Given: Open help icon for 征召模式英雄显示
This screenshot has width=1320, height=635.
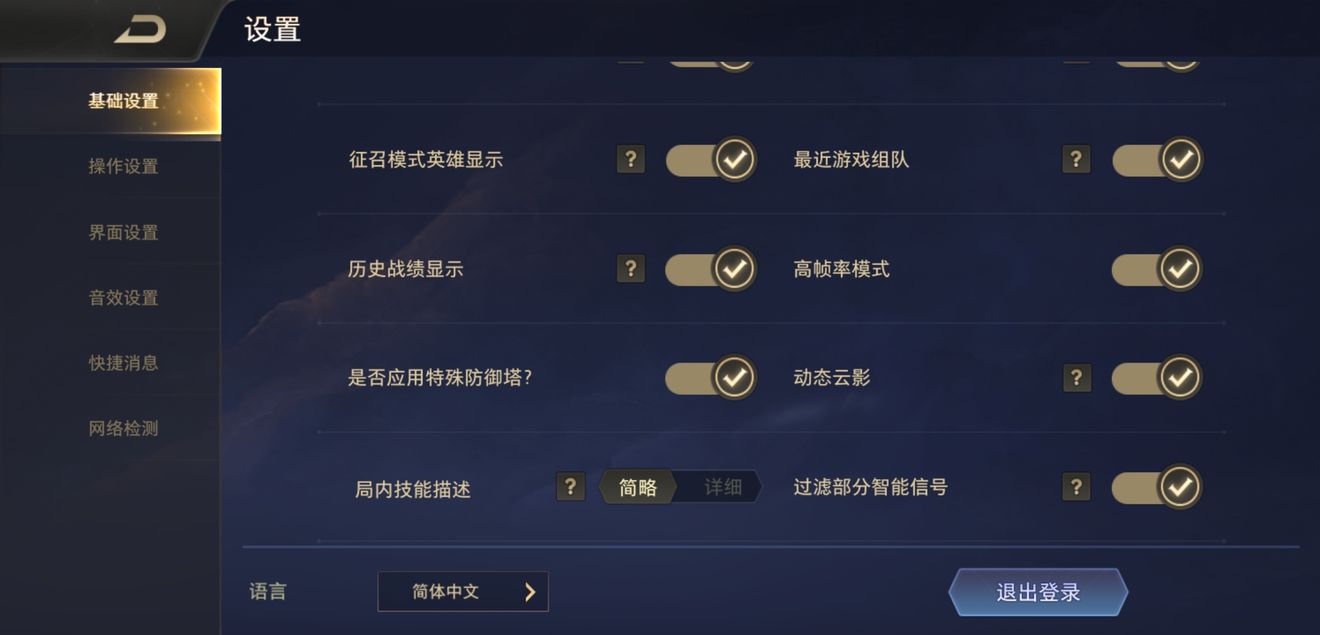Looking at the screenshot, I should click(x=631, y=159).
